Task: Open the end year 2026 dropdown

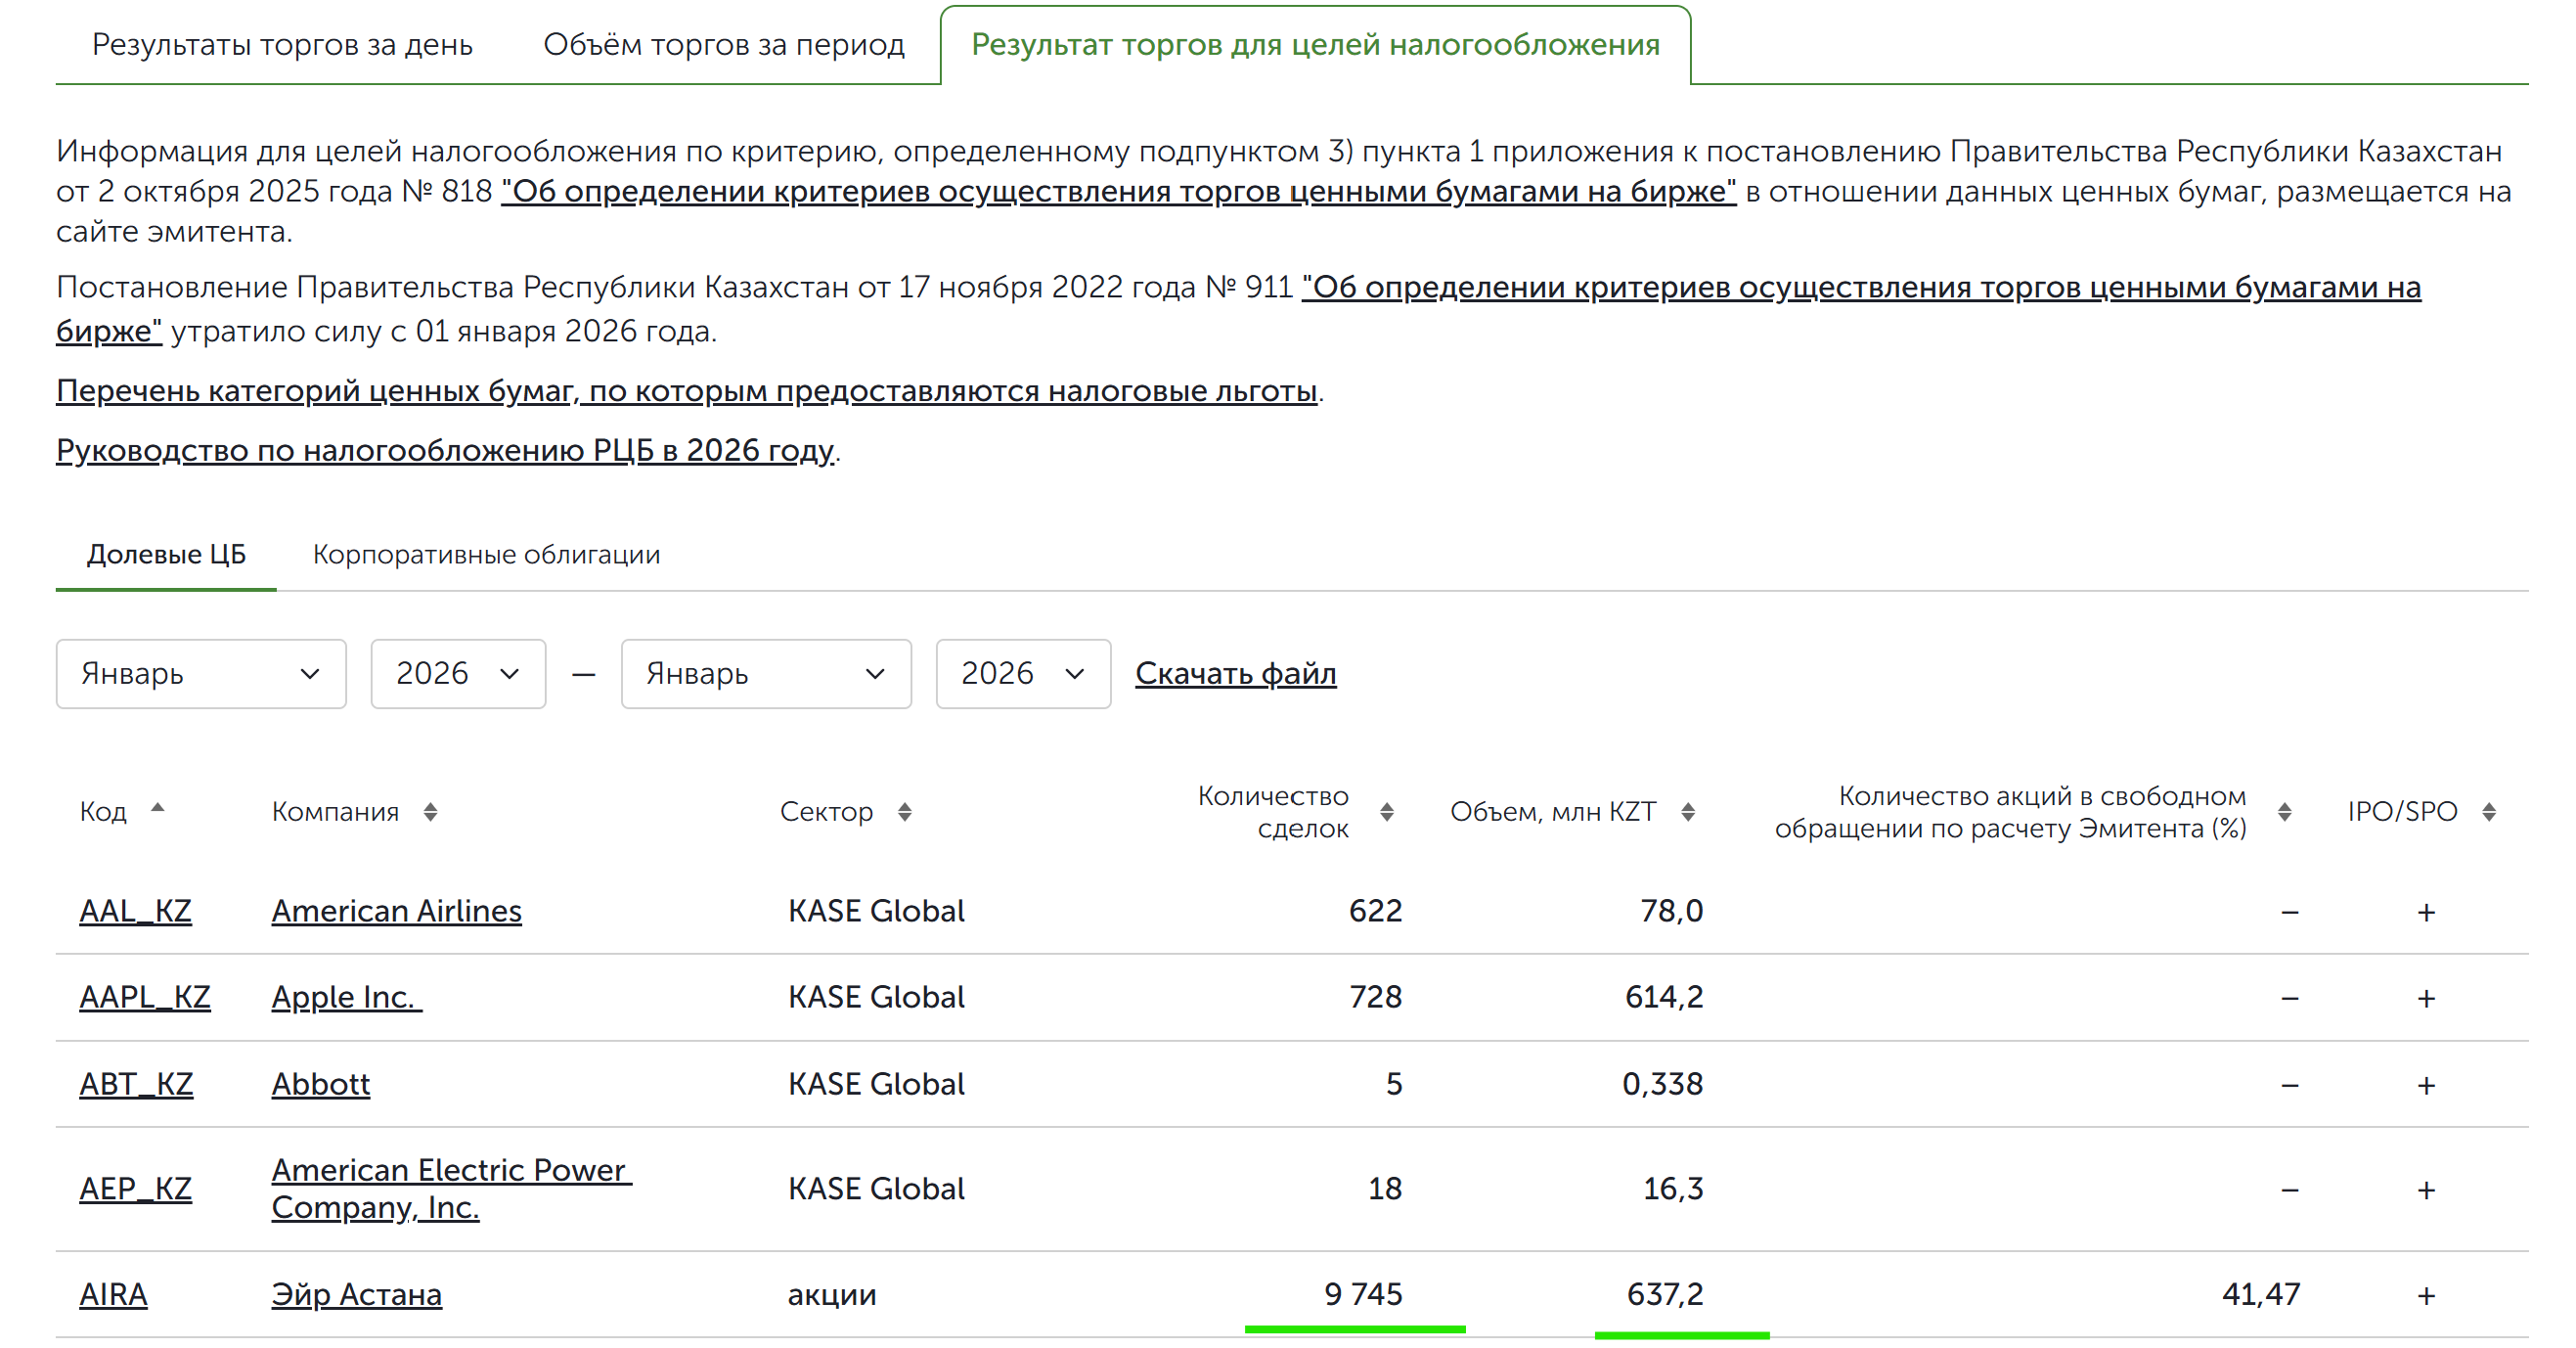Action: click(x=1023, y=674)
